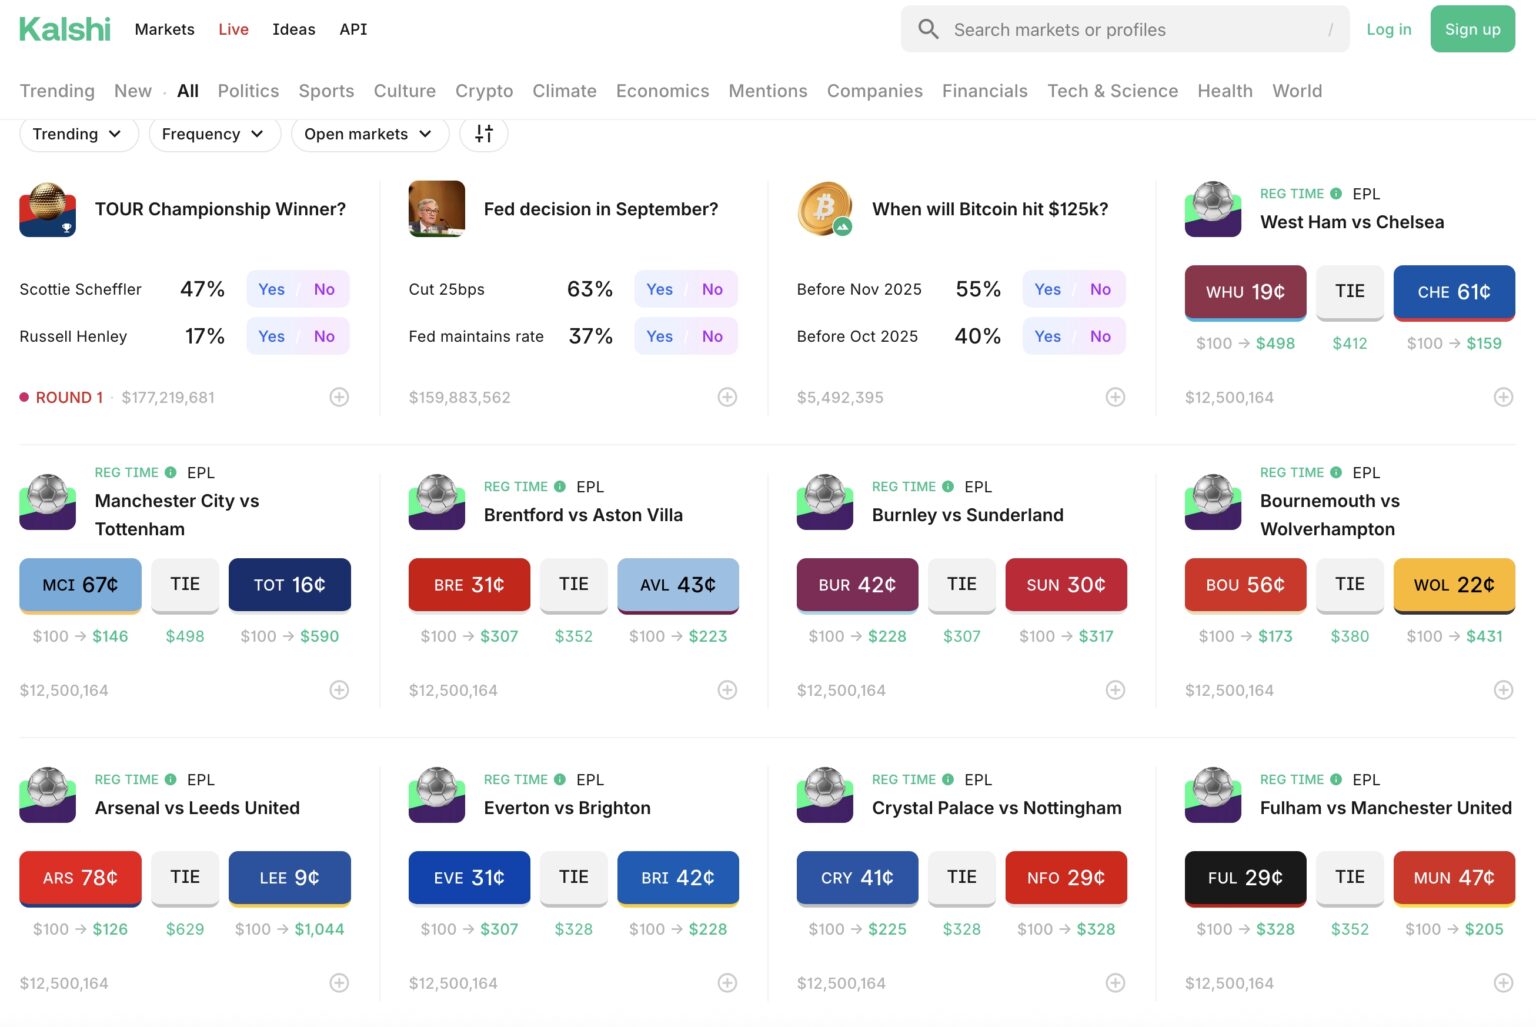The height and width of the screenshot is (1027, 1536).
Task: Switch to the Crypto category tab
Action: point(484,91)
